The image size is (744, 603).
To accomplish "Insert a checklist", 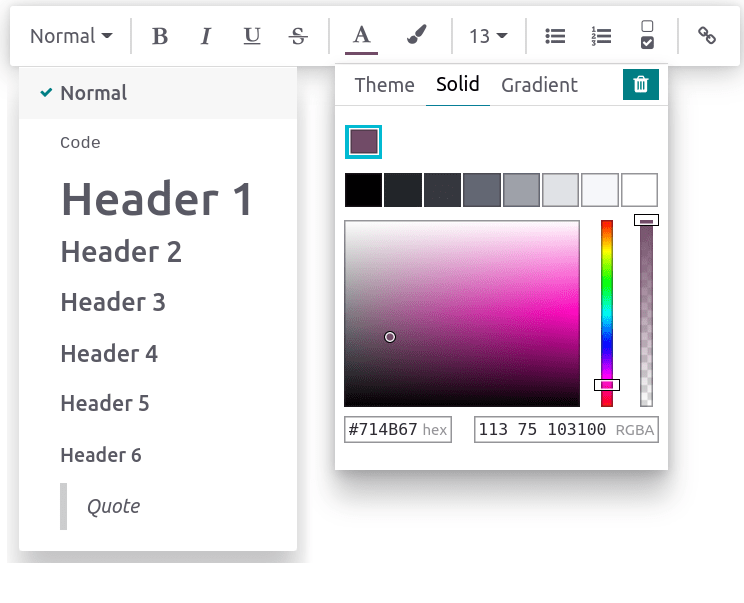I will point(647,35).
